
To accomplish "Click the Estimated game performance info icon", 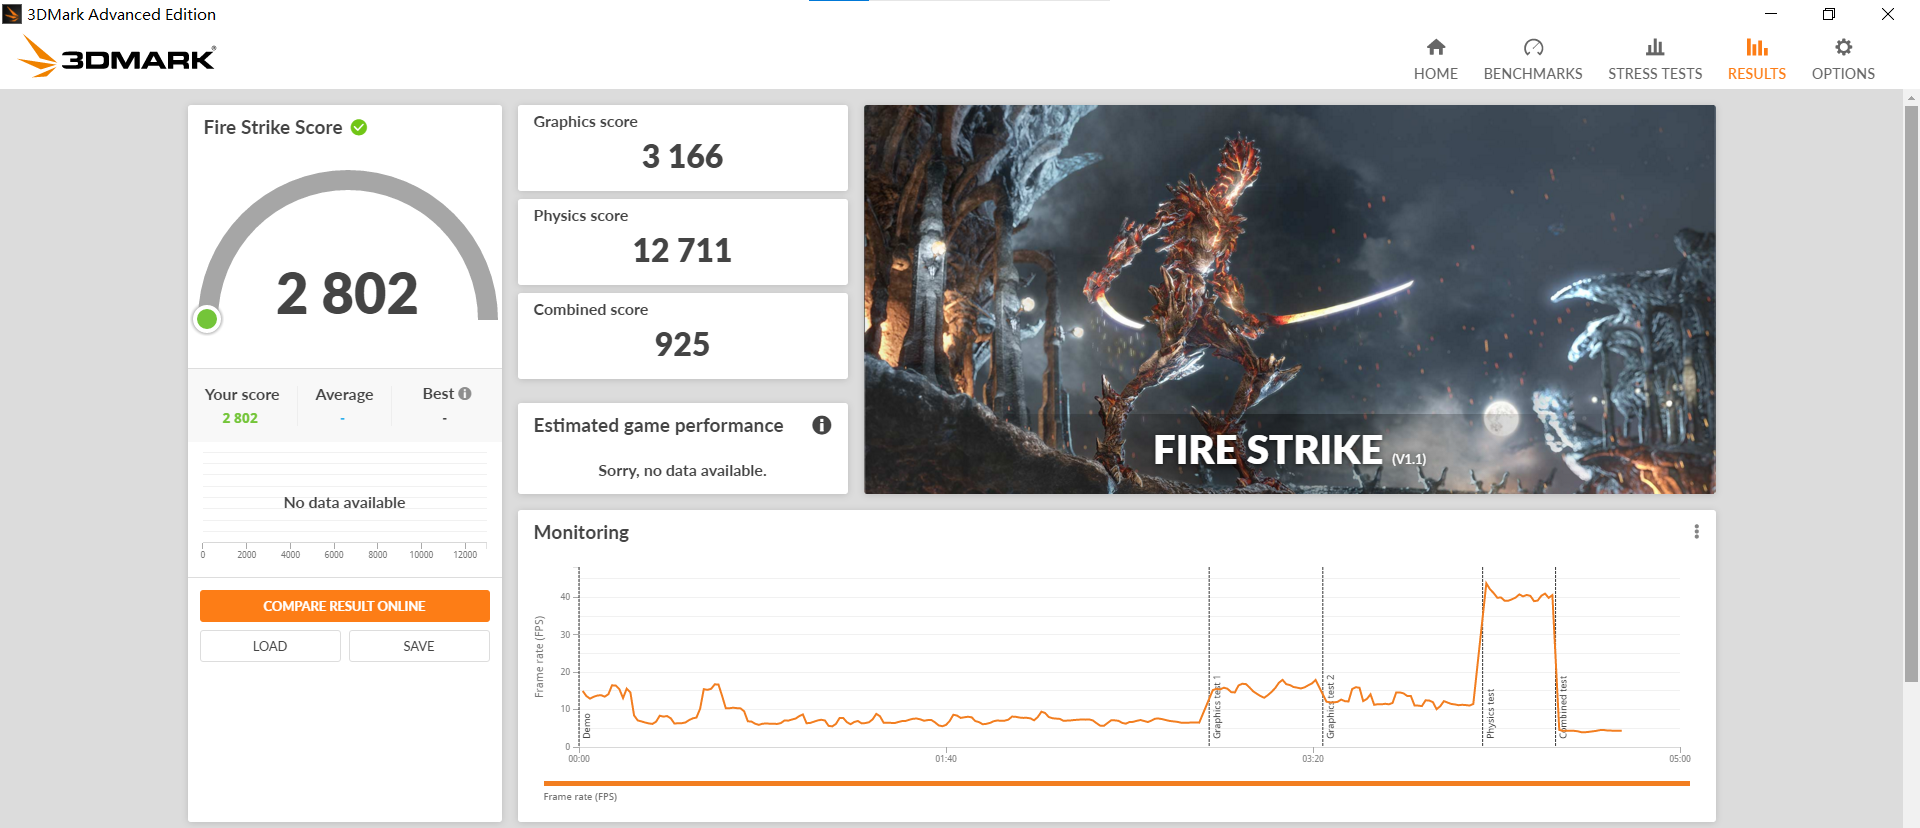I will pos(822,425).
